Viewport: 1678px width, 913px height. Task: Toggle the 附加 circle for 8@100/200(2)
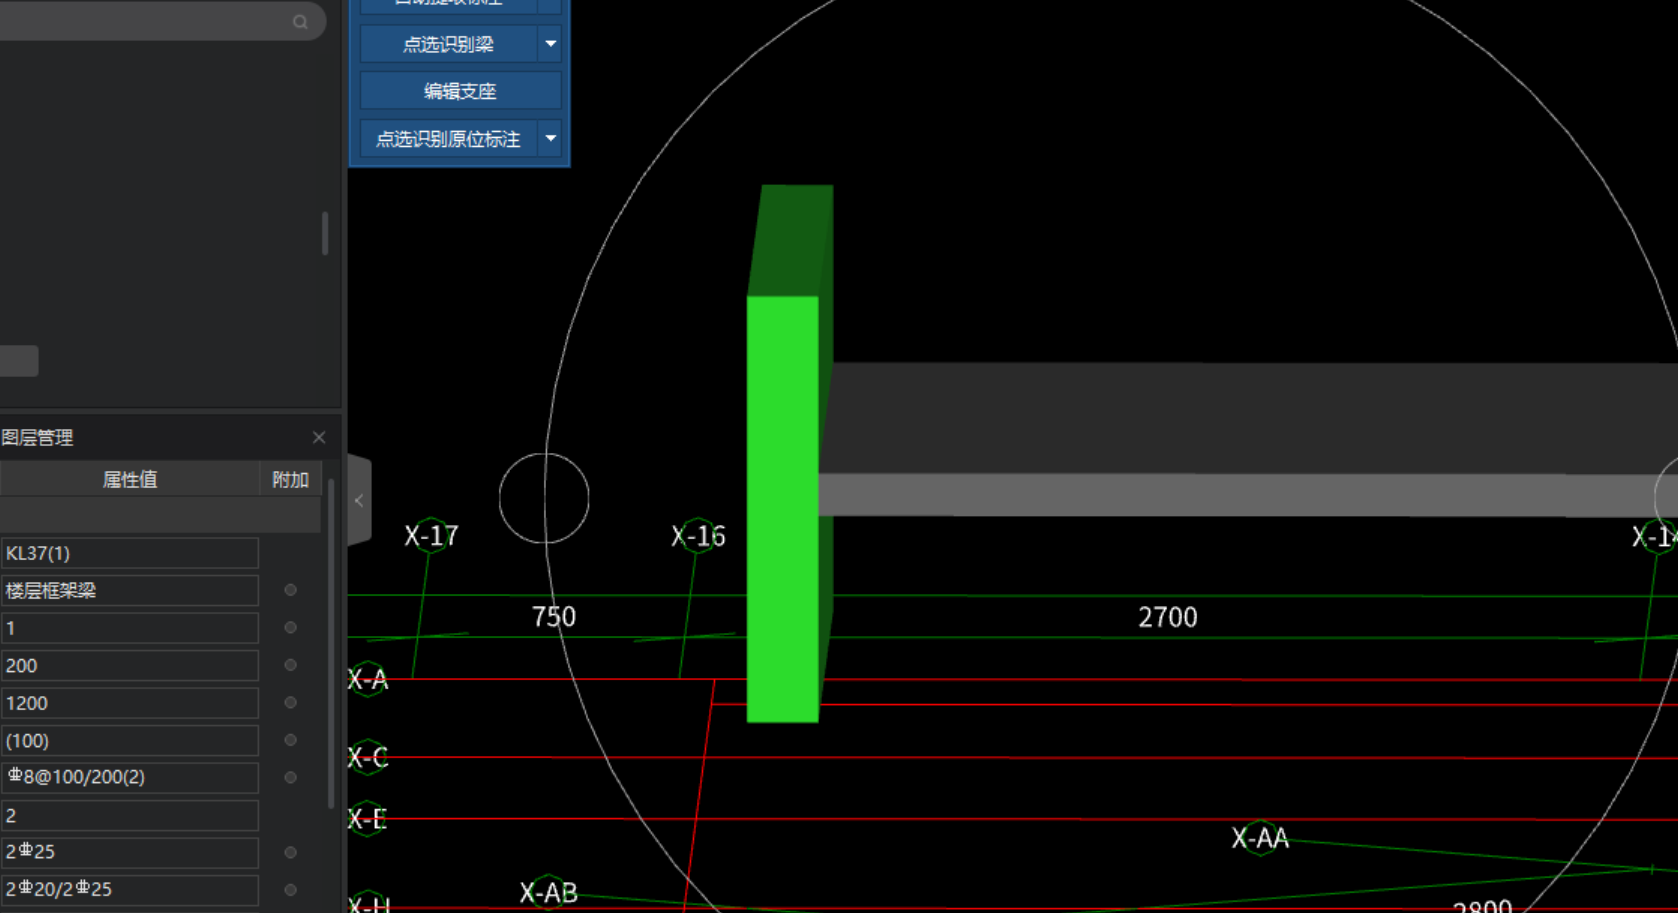[x=291, y=777]
